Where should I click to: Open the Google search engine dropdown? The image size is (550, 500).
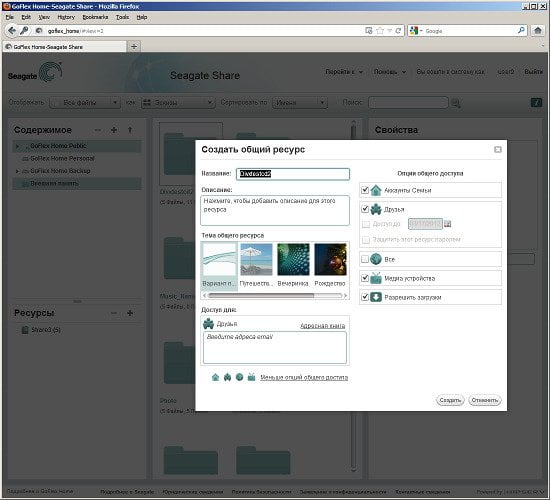click(416, 31)
